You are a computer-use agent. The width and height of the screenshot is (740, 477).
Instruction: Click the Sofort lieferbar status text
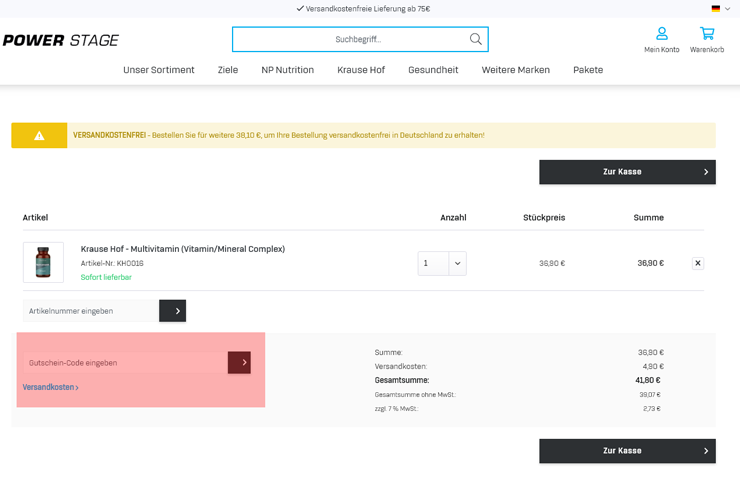(106, 277)
